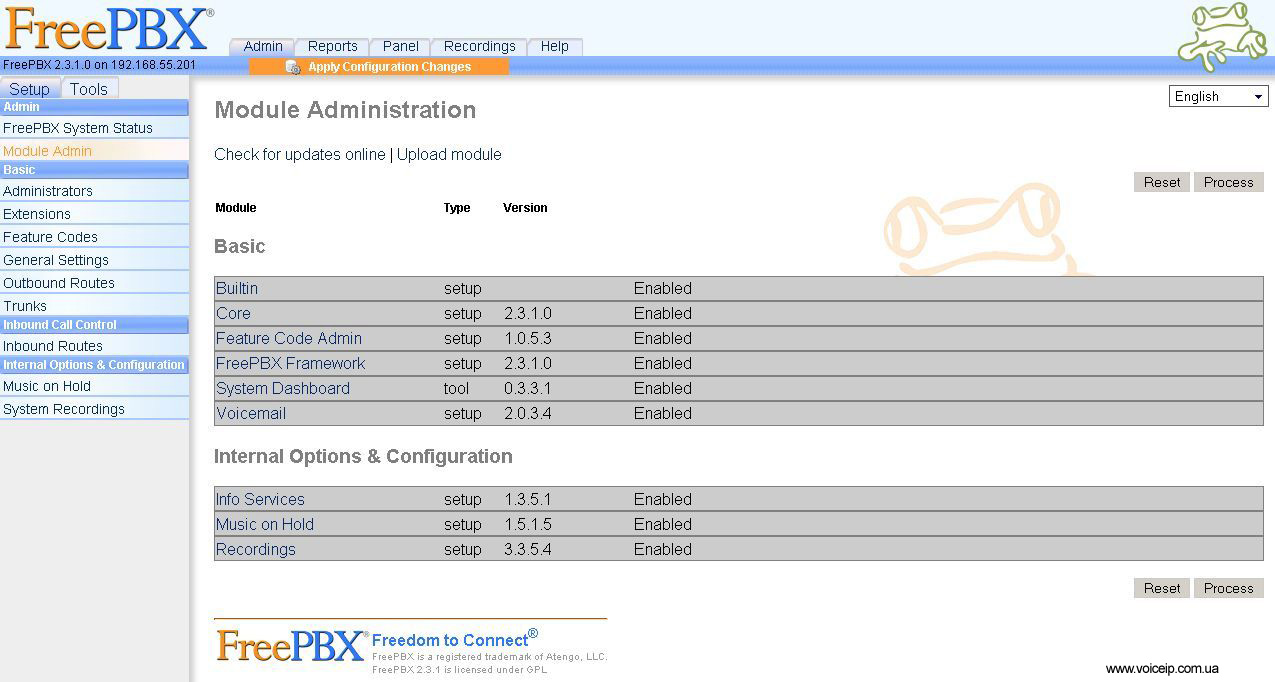Open Music on Hold in sidebar
This screenshot has height=682, width=1275.
click(94, 386)
